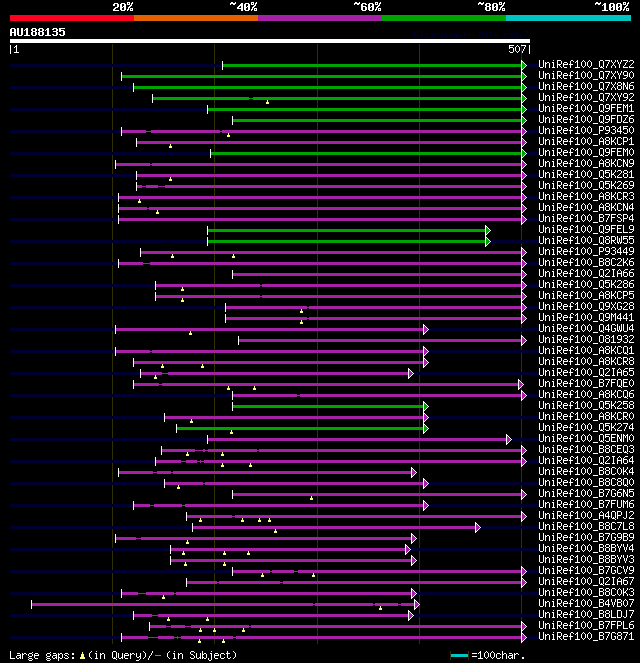640x663 pixels.
Task: Select the UniRef100_Q2IA66 label
Action: coord(586,273)
